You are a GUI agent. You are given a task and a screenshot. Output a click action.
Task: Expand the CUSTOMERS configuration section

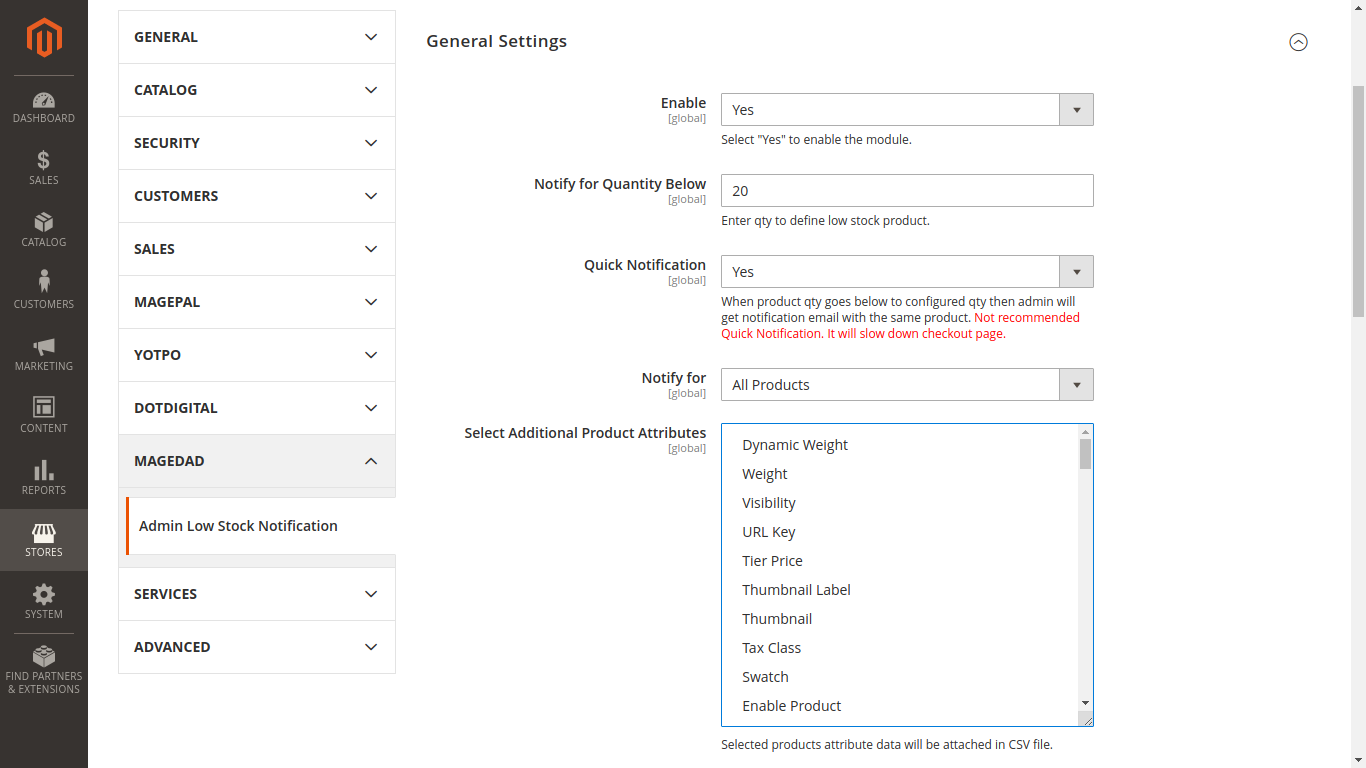tap(257, 196)
